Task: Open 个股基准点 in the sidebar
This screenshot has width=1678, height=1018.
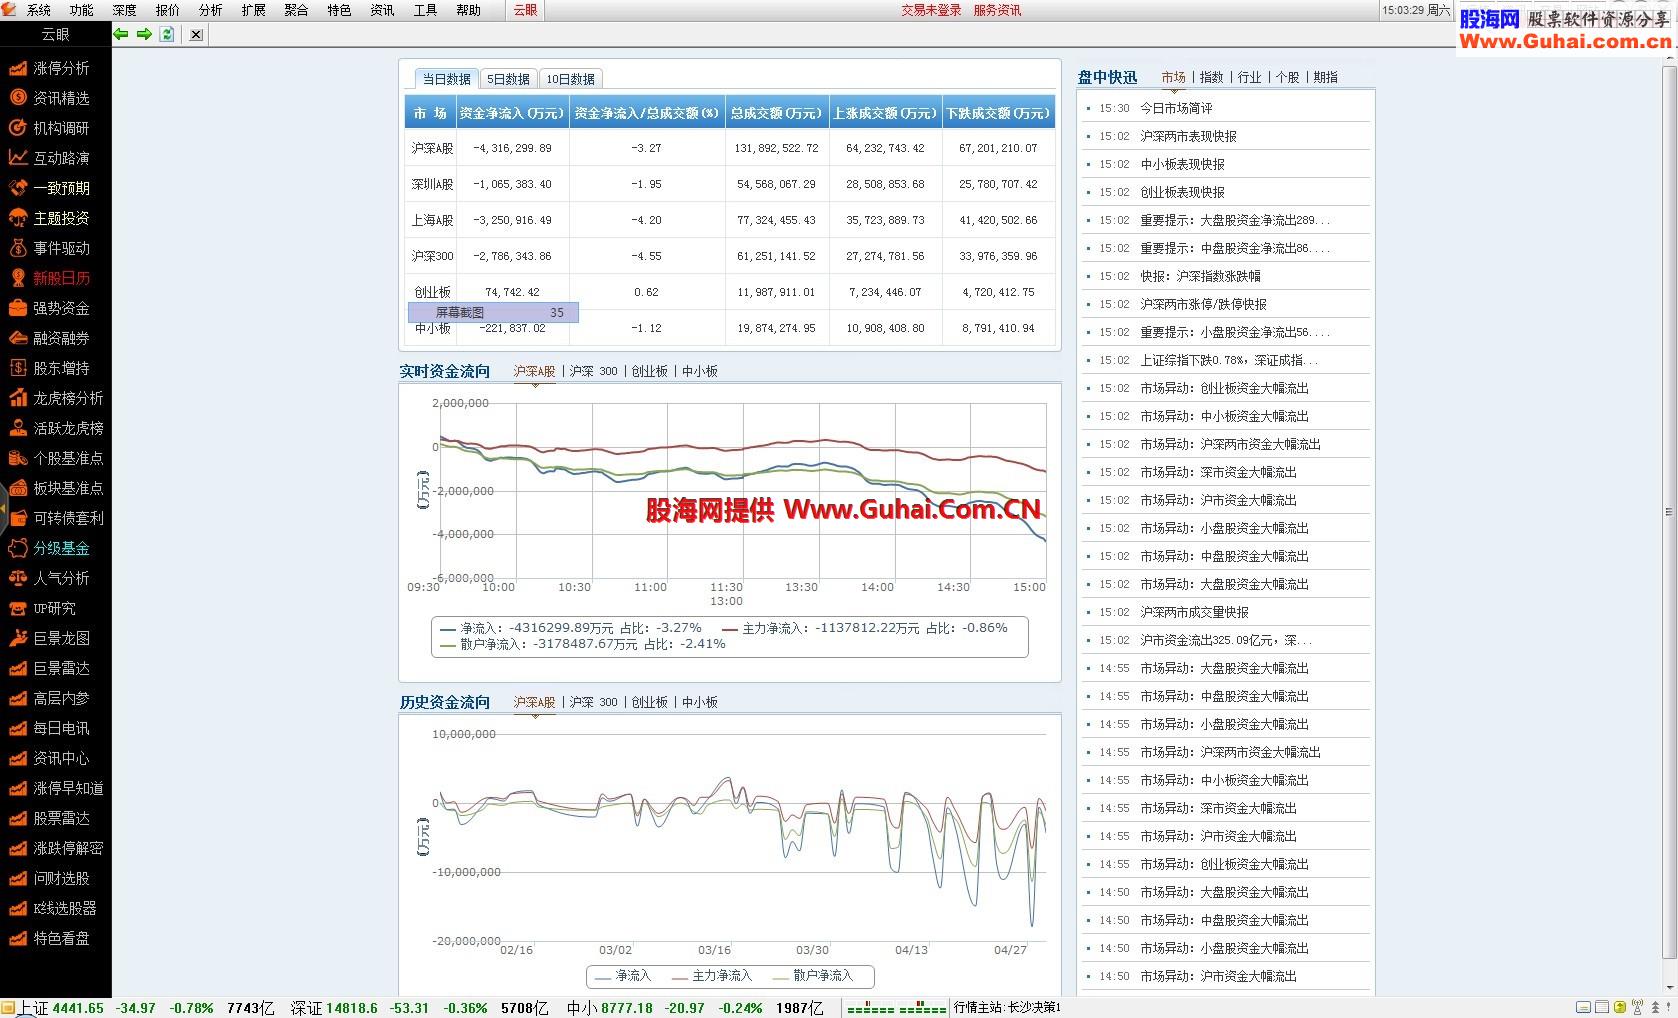Action: (x=56, y=458)
